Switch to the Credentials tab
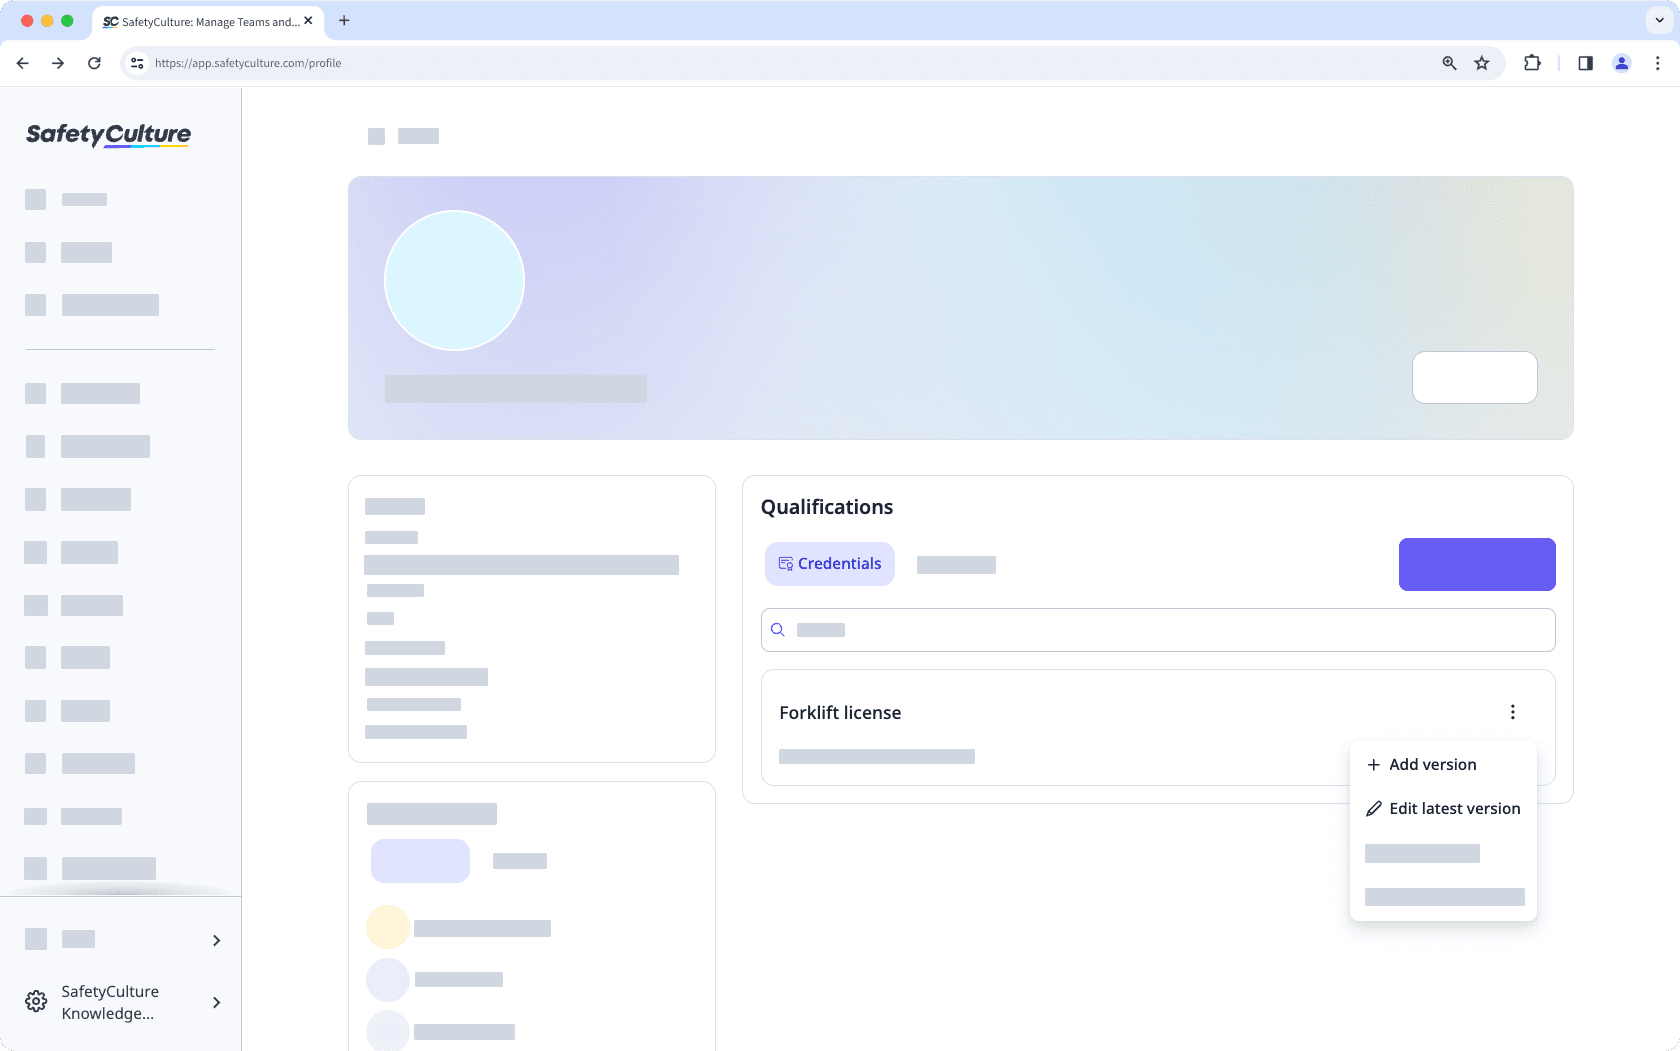The height and width of the screenshot is (1051, 1680). [x=829, y=563]
